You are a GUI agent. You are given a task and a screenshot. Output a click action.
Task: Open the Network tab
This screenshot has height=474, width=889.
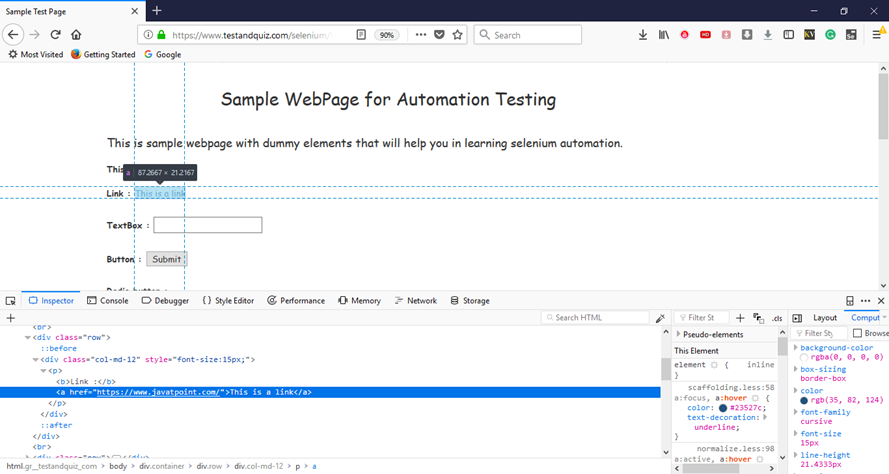coord(416,301)
